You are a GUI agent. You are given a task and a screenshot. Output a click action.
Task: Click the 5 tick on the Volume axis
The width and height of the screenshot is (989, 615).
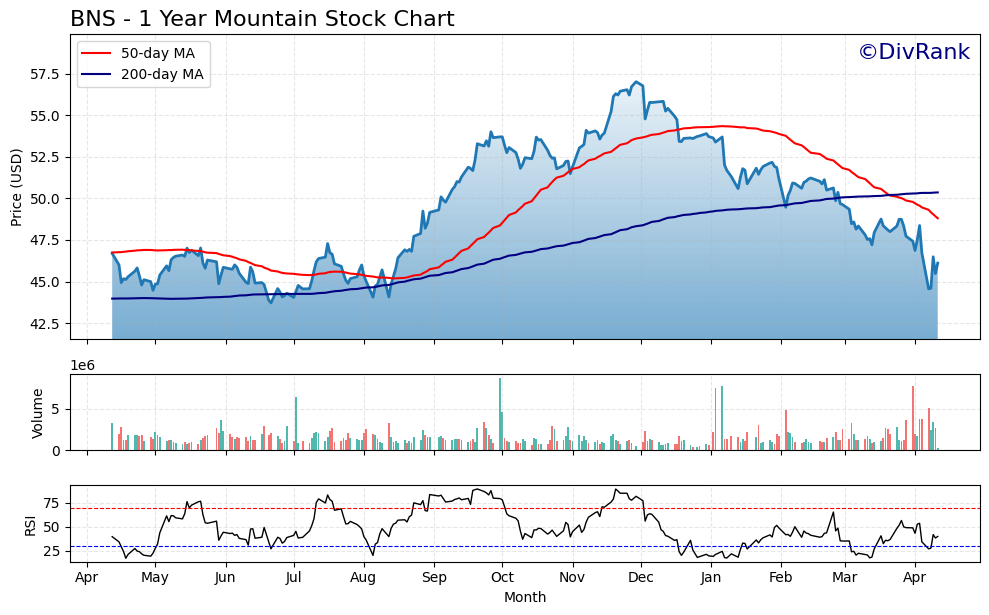[56, 410]
